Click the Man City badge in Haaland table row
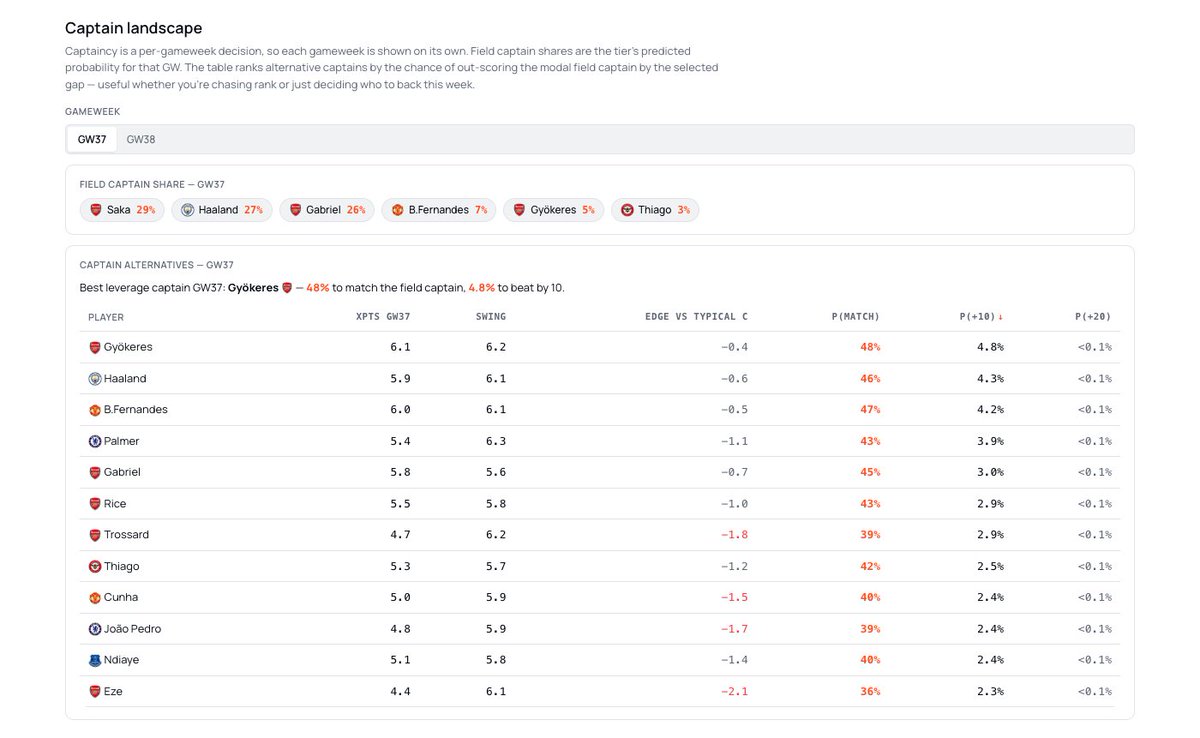 coord(95,379)
